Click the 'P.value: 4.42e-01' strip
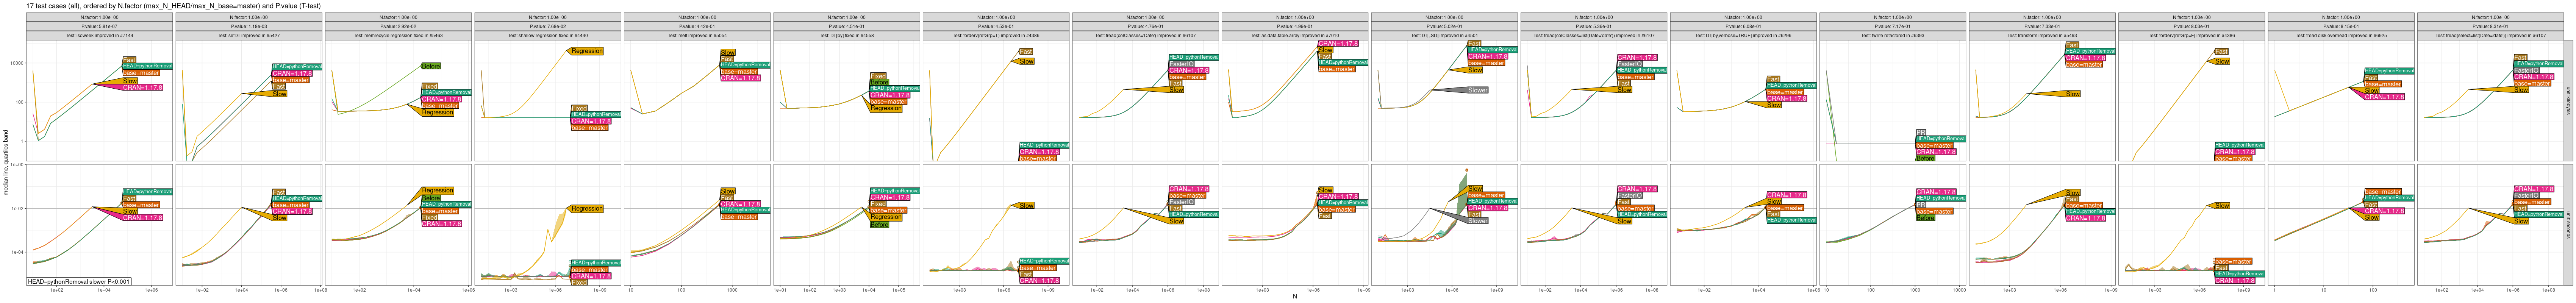 point(697,26)
